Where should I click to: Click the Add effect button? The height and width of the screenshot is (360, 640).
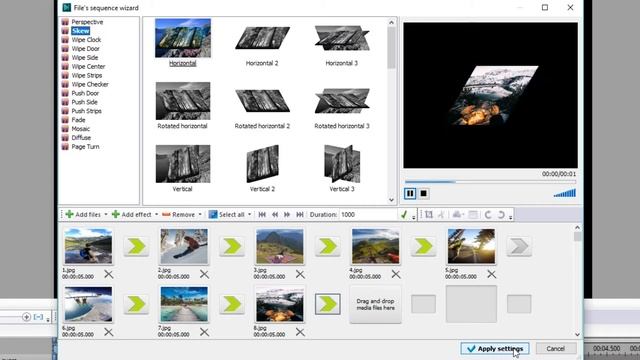pos(131,215)
